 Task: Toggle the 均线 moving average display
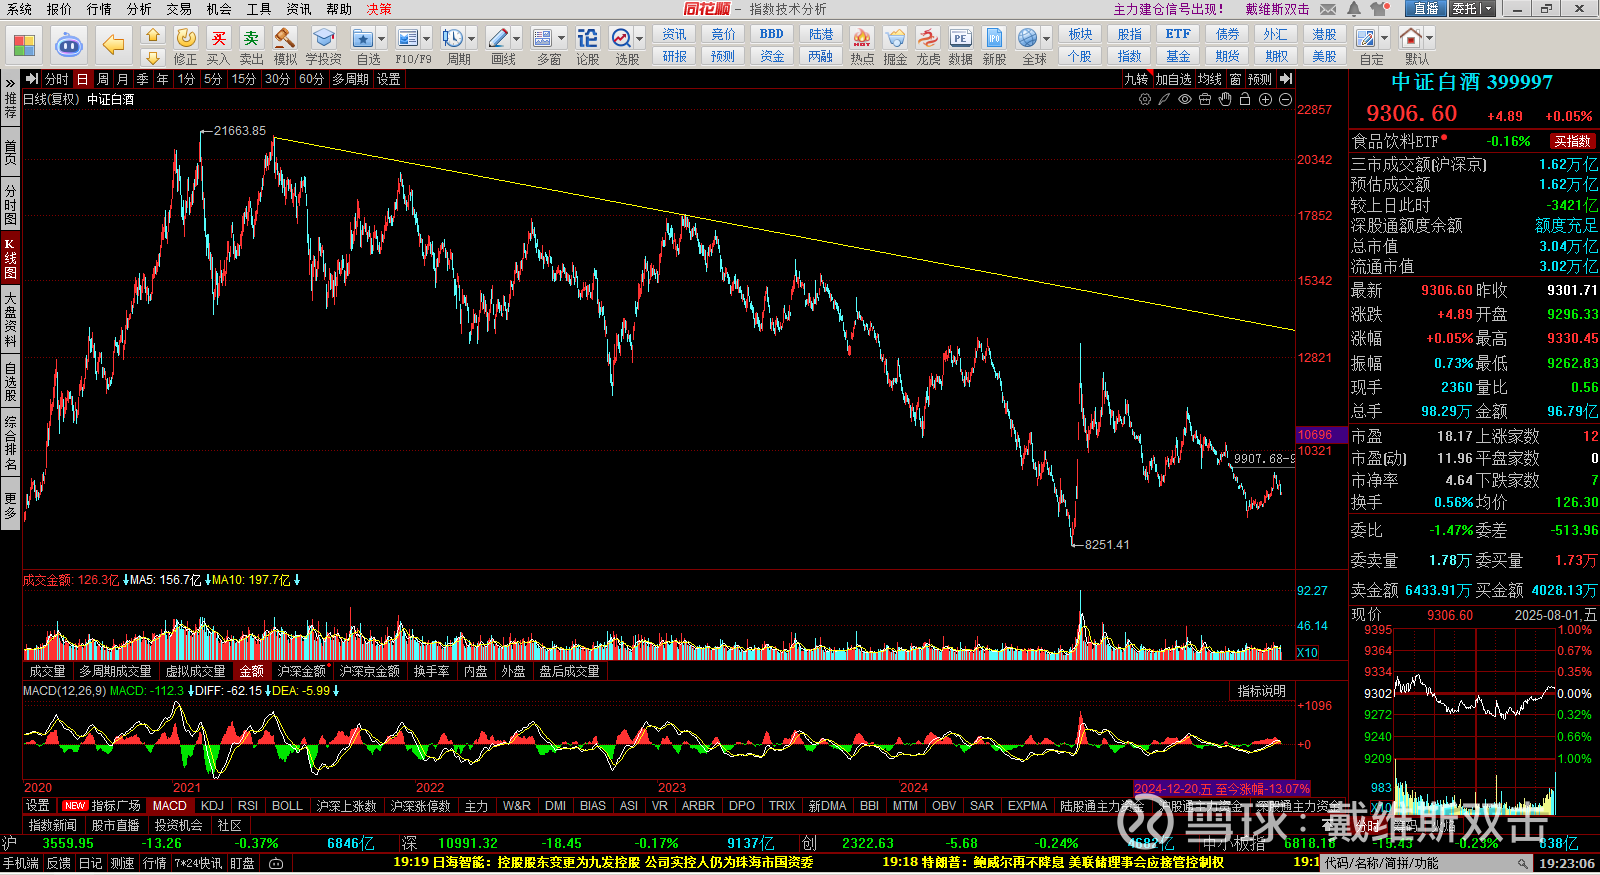[1210, 79]
